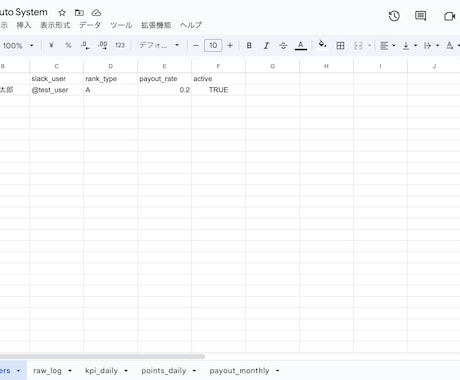Increase decimal places
Viewport: 460px width, 380px height.
103,45
